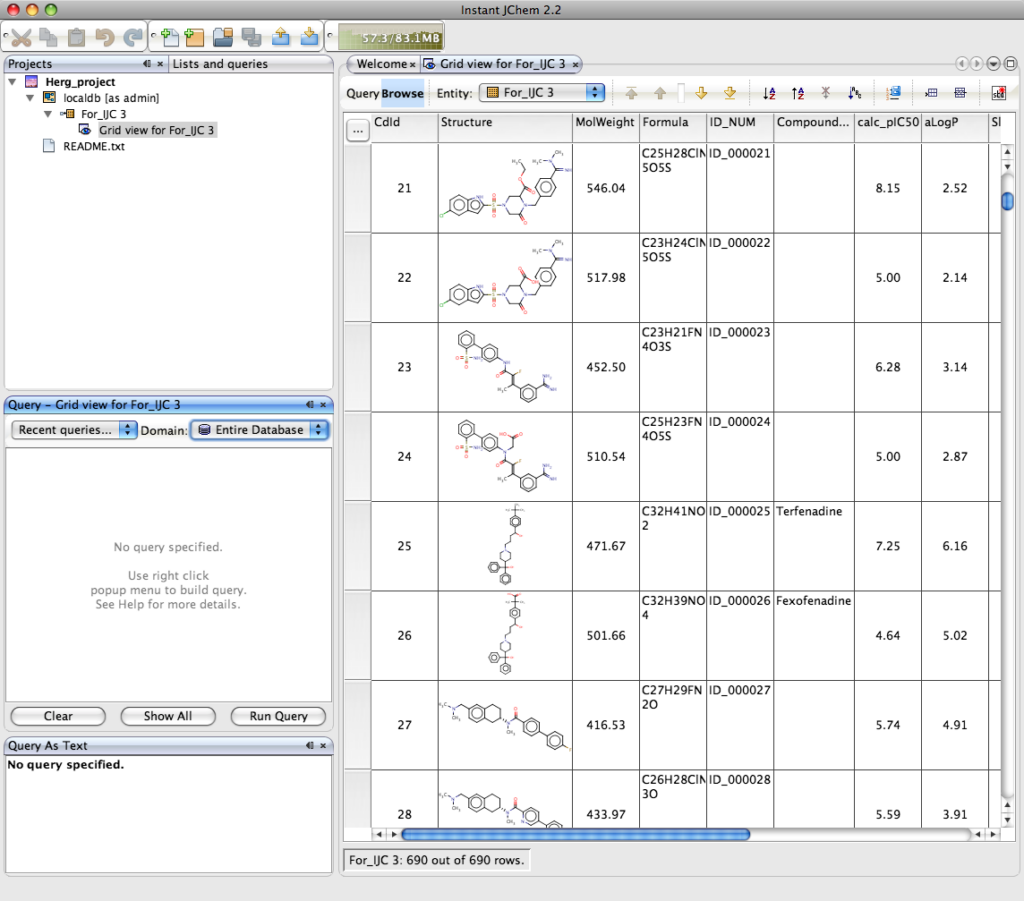Open the Entity dropdown showing For_IJC 3

tap(541, 92)
